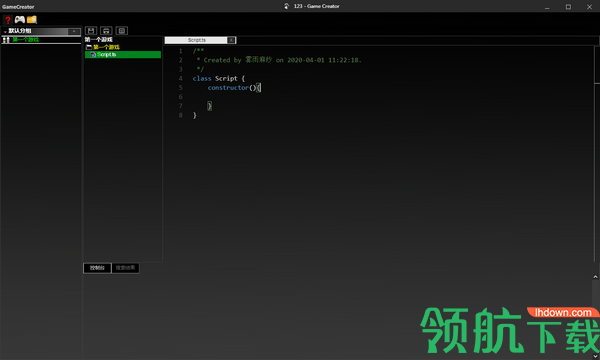Close the Script.ts editor tab
This screenshot has height=360, width=600.
[x=231, y=40]
